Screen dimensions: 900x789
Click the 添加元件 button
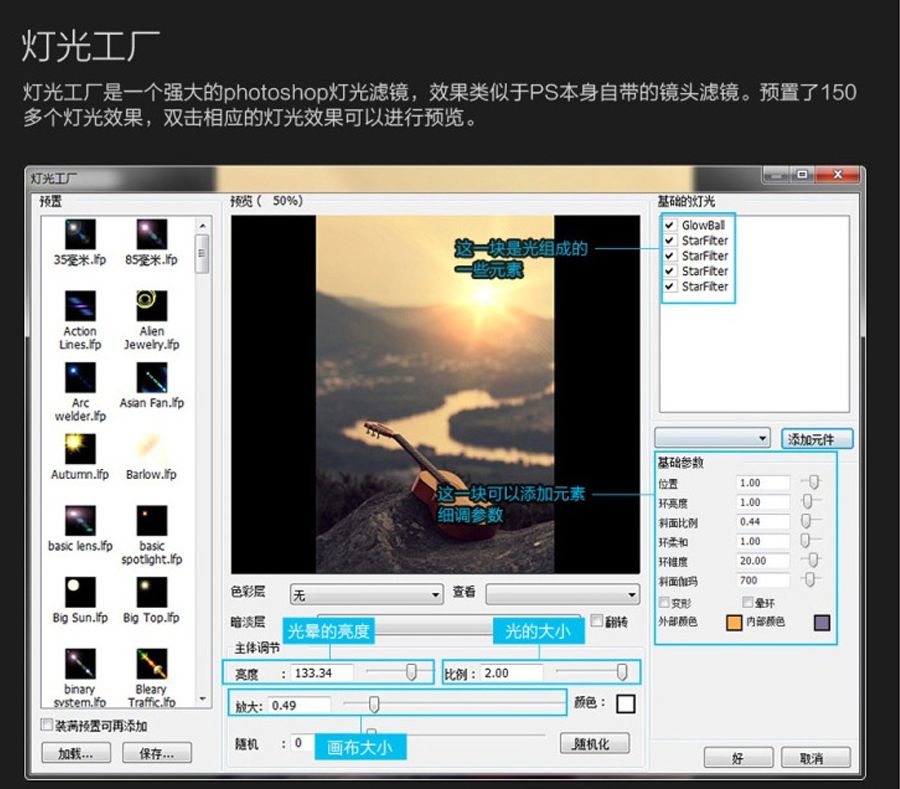(817, 439)
